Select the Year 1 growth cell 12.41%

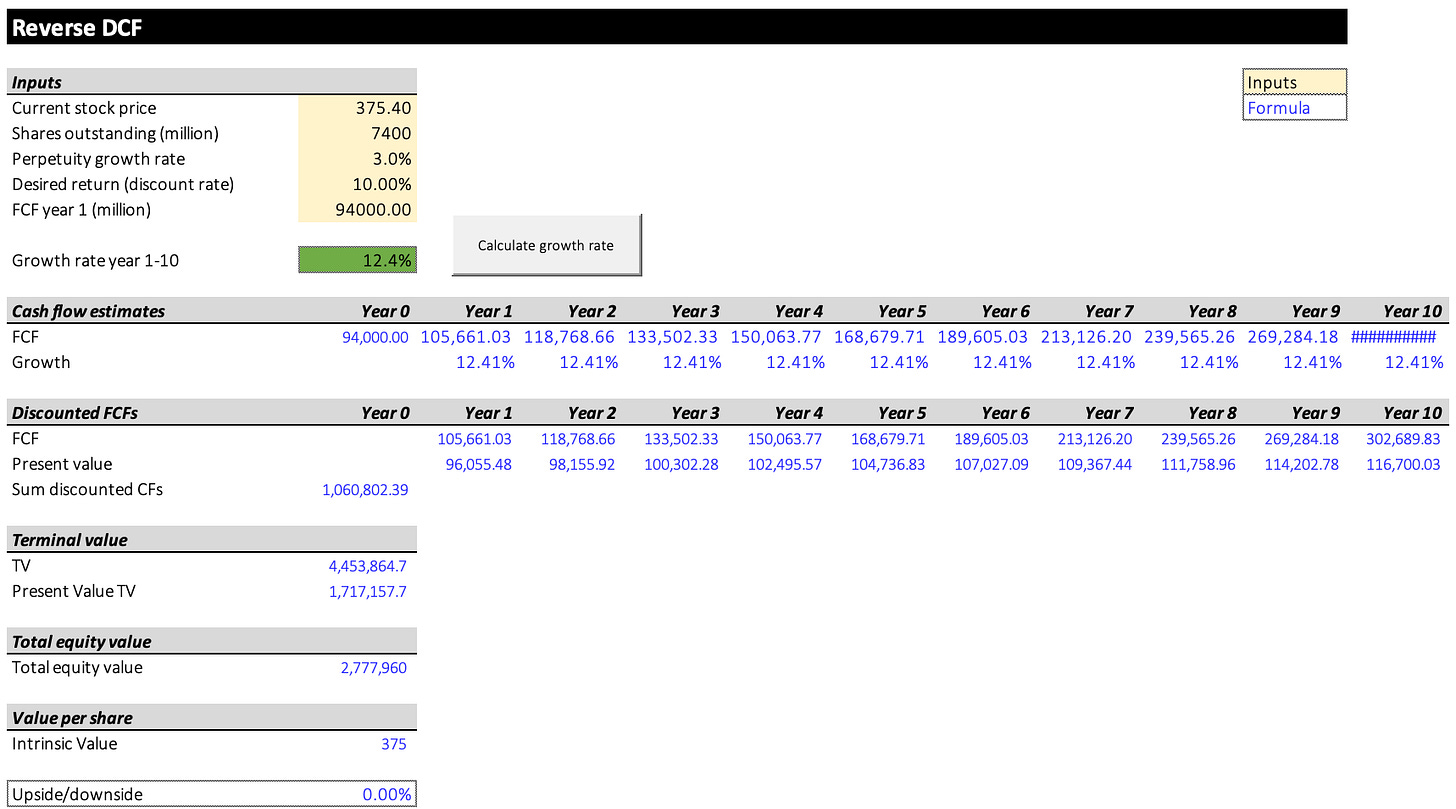click(486, 362)
